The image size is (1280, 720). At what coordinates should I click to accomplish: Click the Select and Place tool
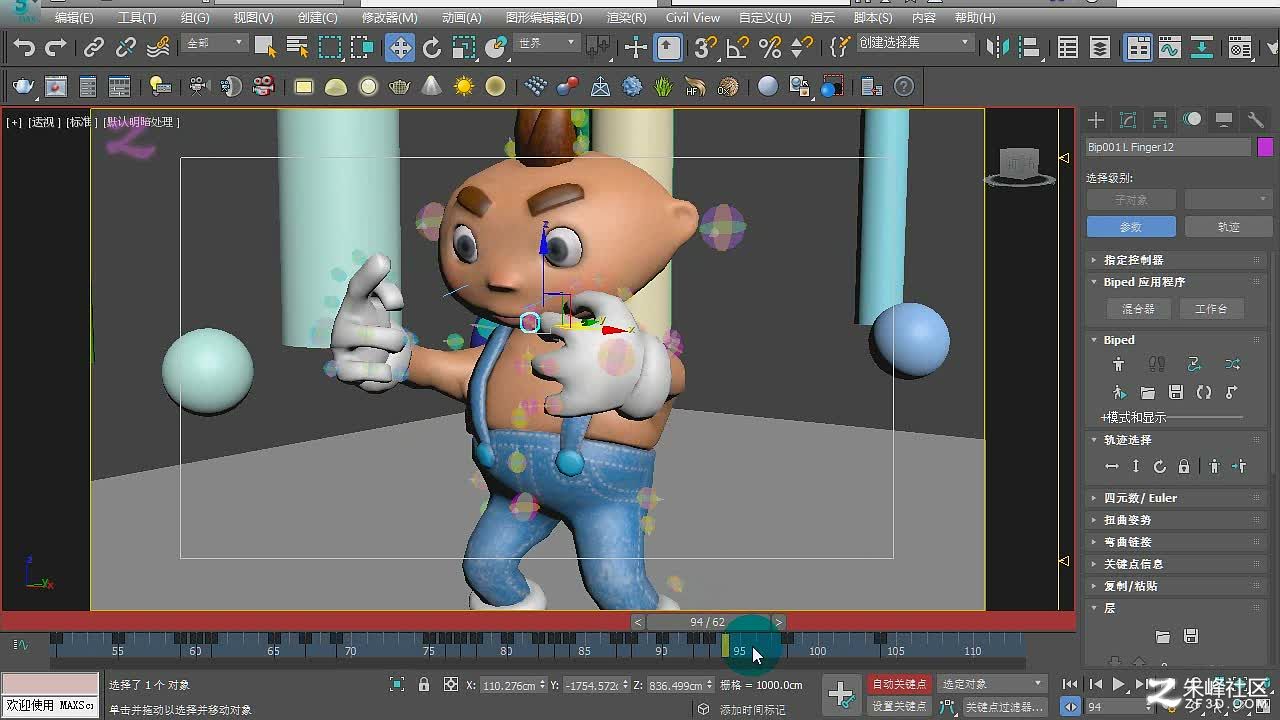coord(496,47)
